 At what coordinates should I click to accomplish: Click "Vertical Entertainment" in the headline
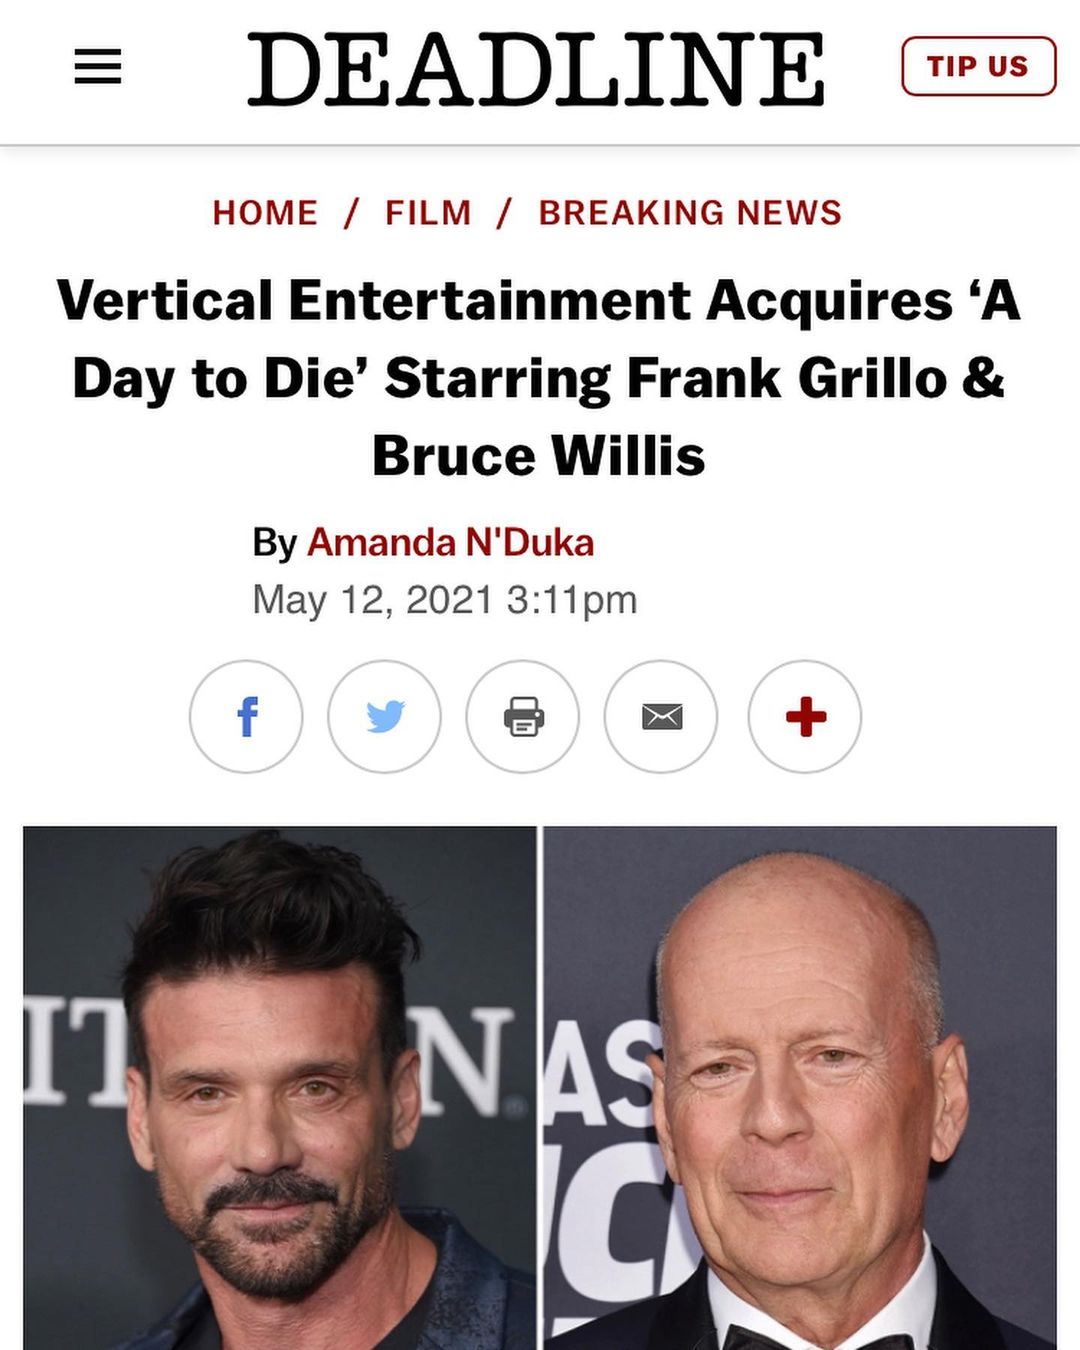[374, 300]
